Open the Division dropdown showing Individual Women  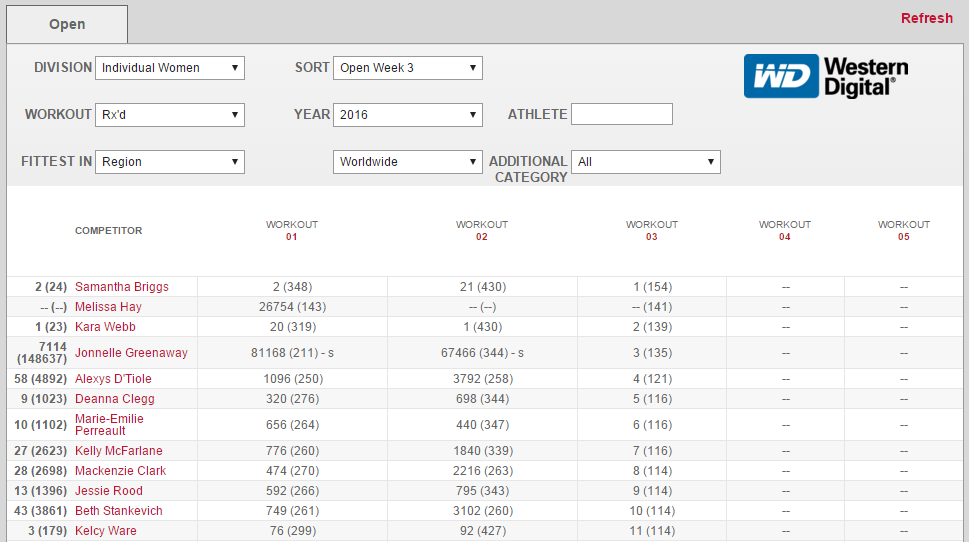170,68
